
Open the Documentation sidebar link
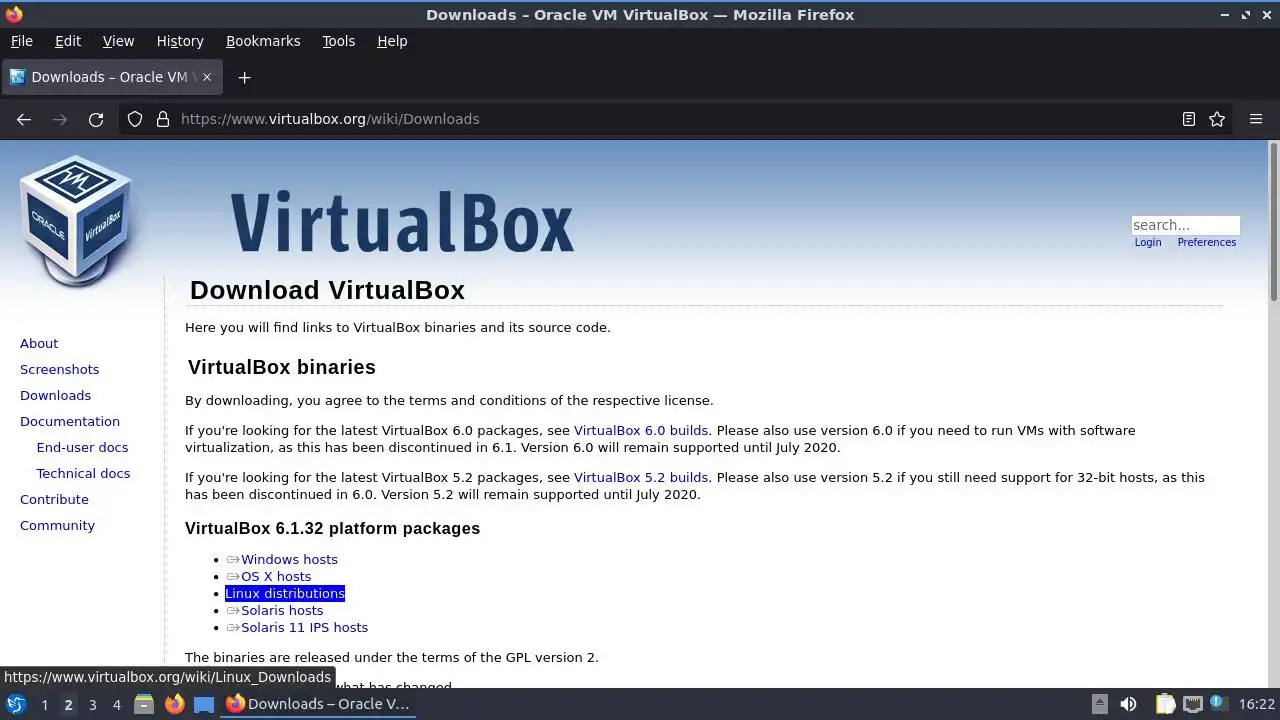point(70,421)
